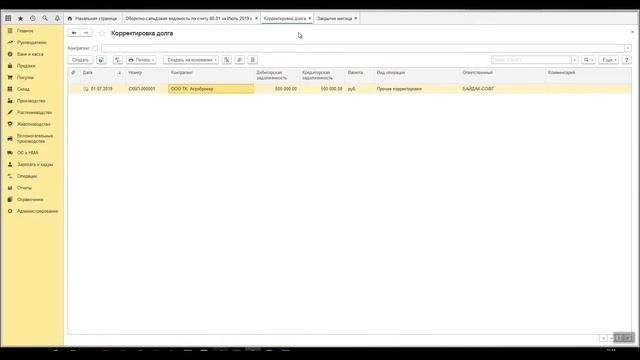Open the Справочники section
This screenshot has height=360, width=640.
coord(30,200)
